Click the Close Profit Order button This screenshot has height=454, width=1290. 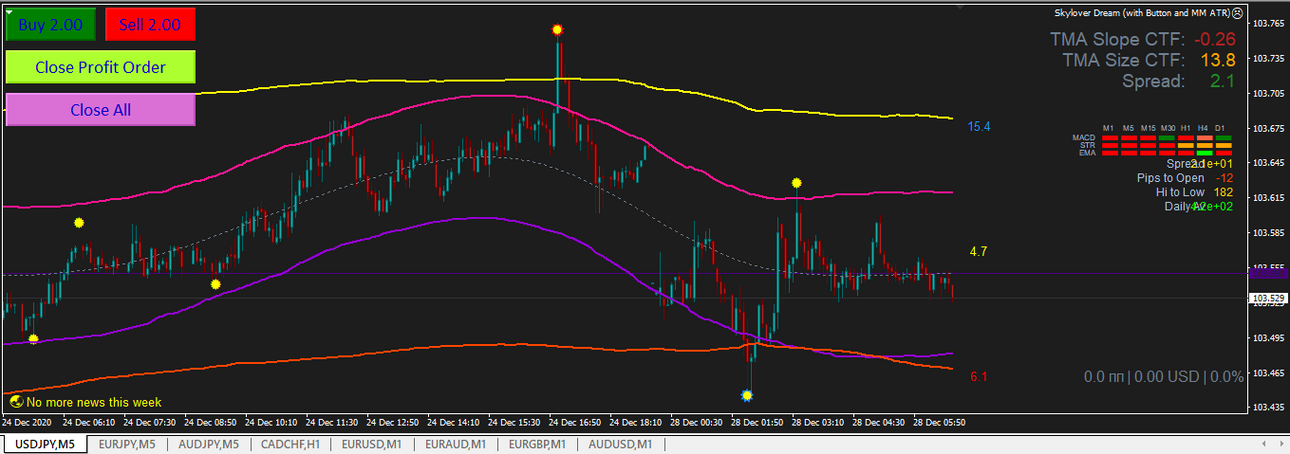[x=100, y=67]
